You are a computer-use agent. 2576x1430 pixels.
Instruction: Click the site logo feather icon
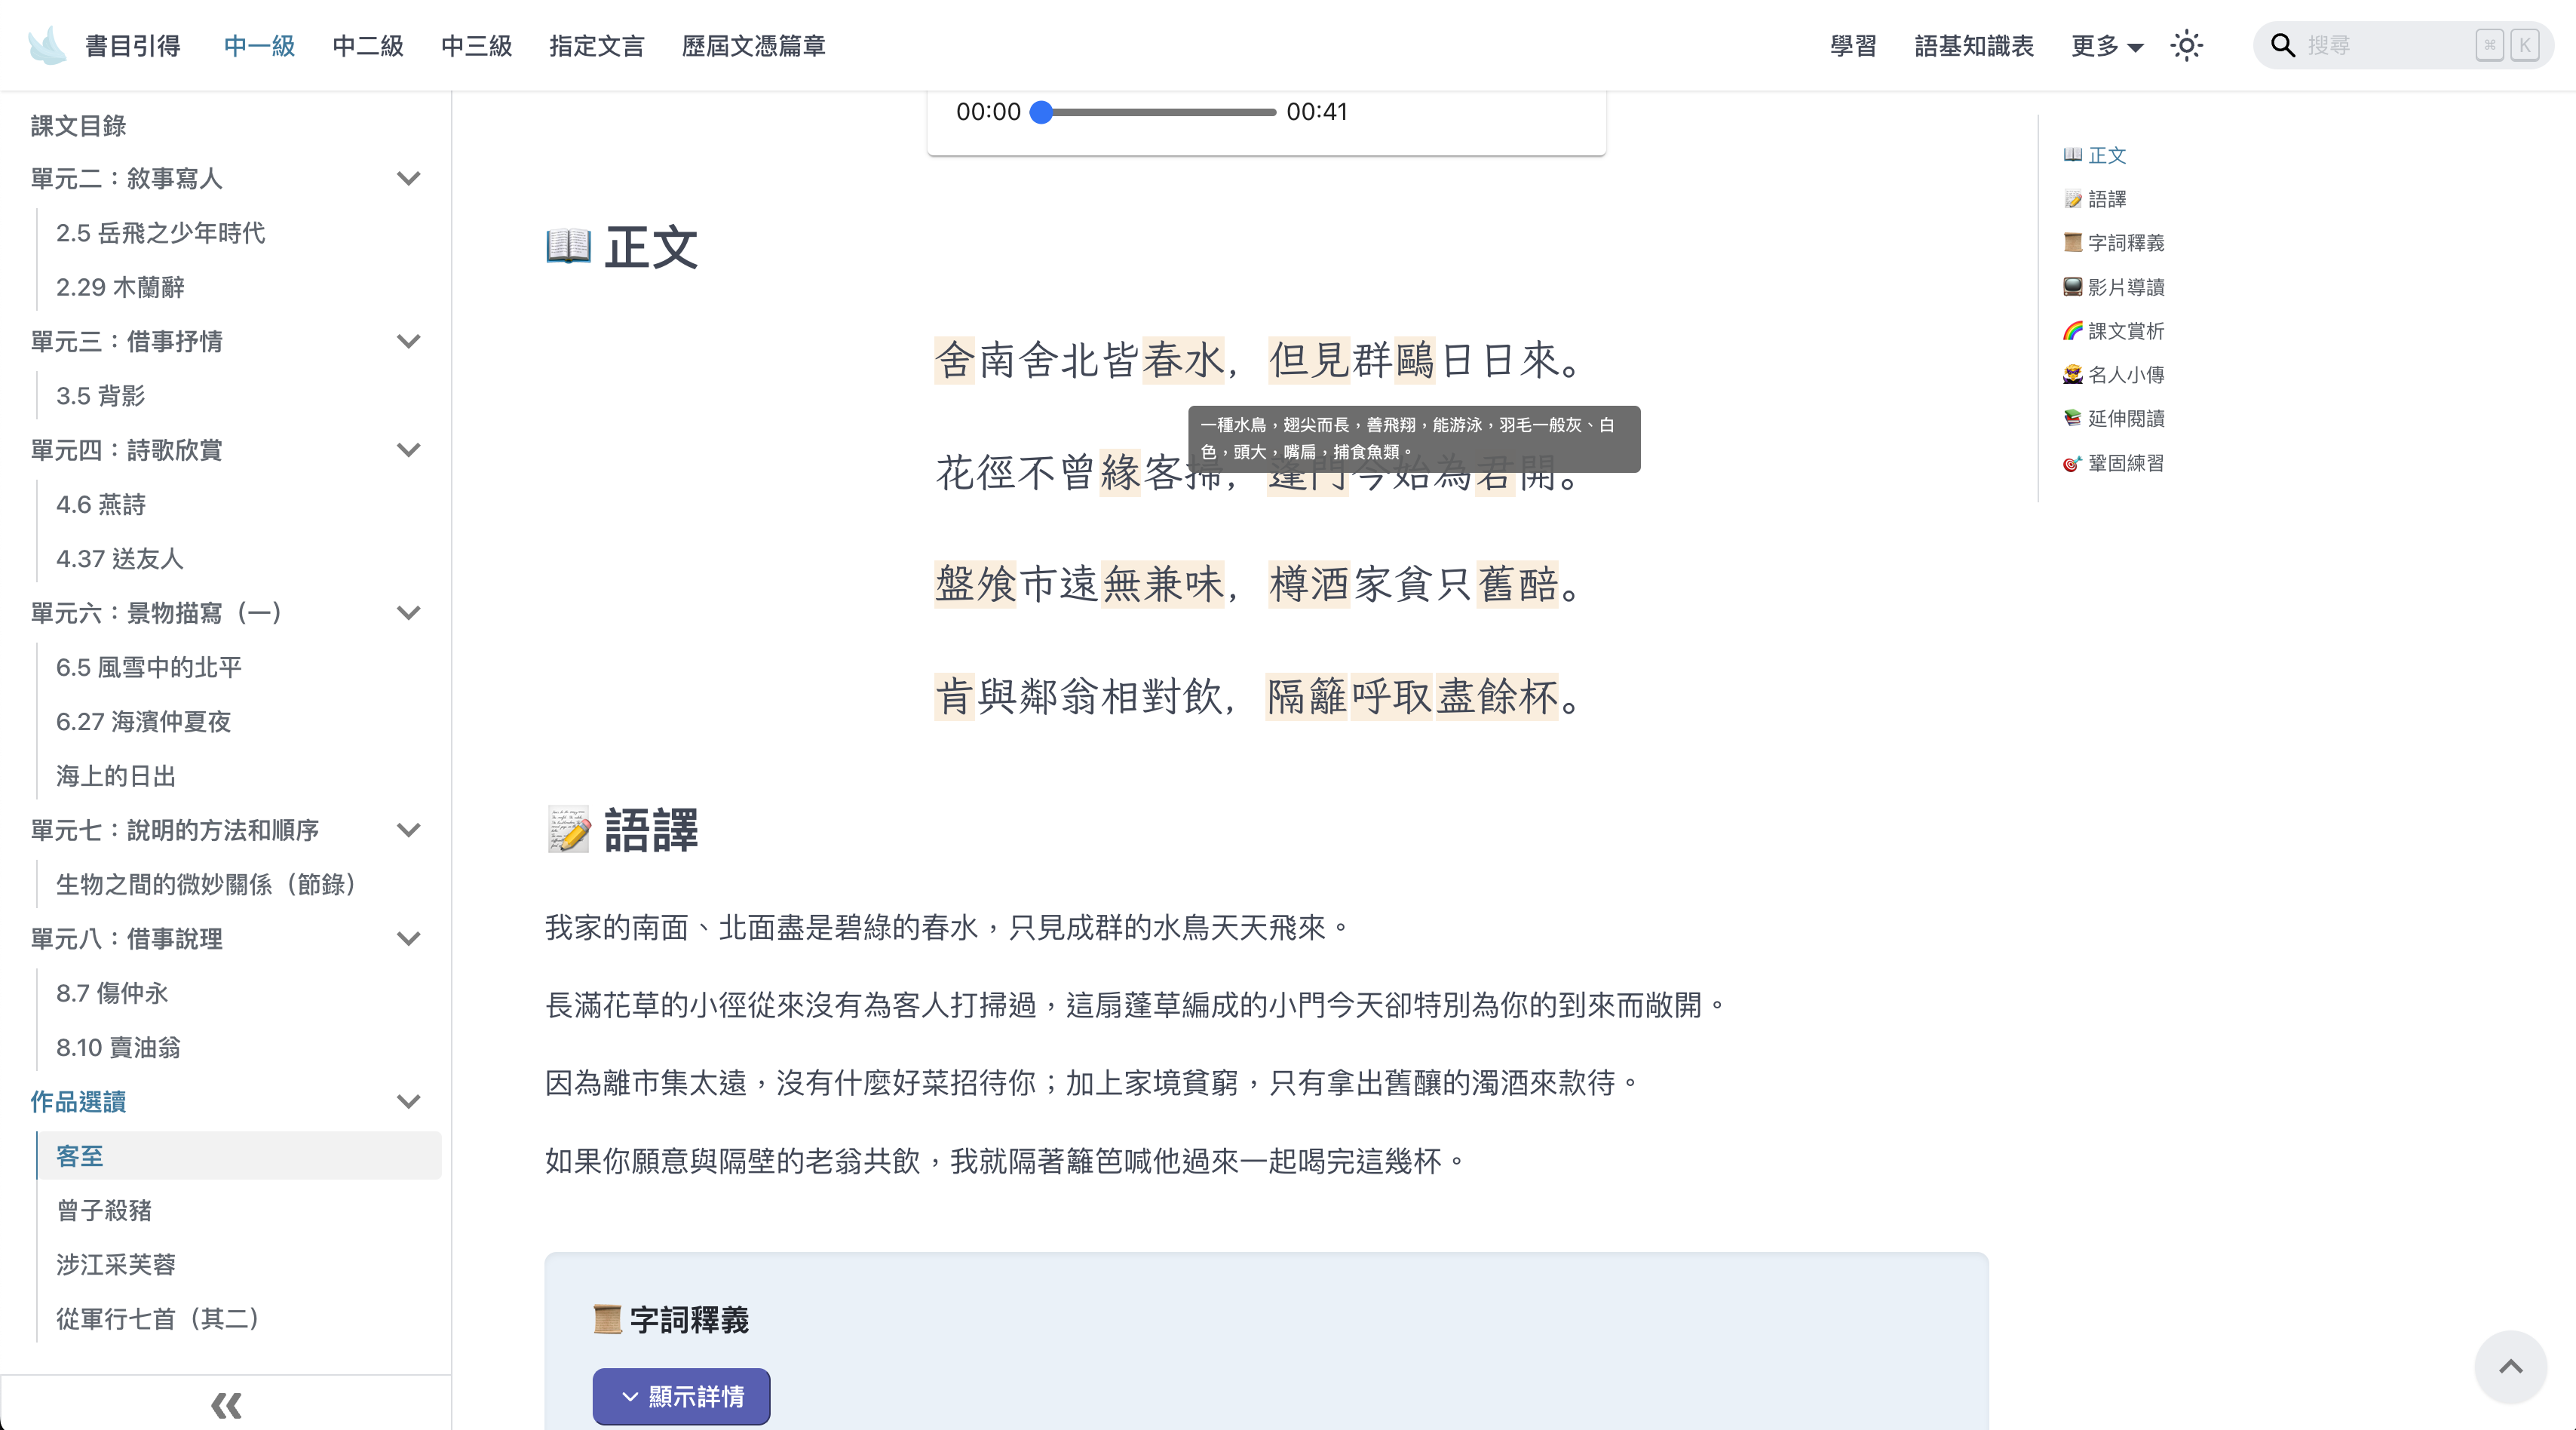47,45
